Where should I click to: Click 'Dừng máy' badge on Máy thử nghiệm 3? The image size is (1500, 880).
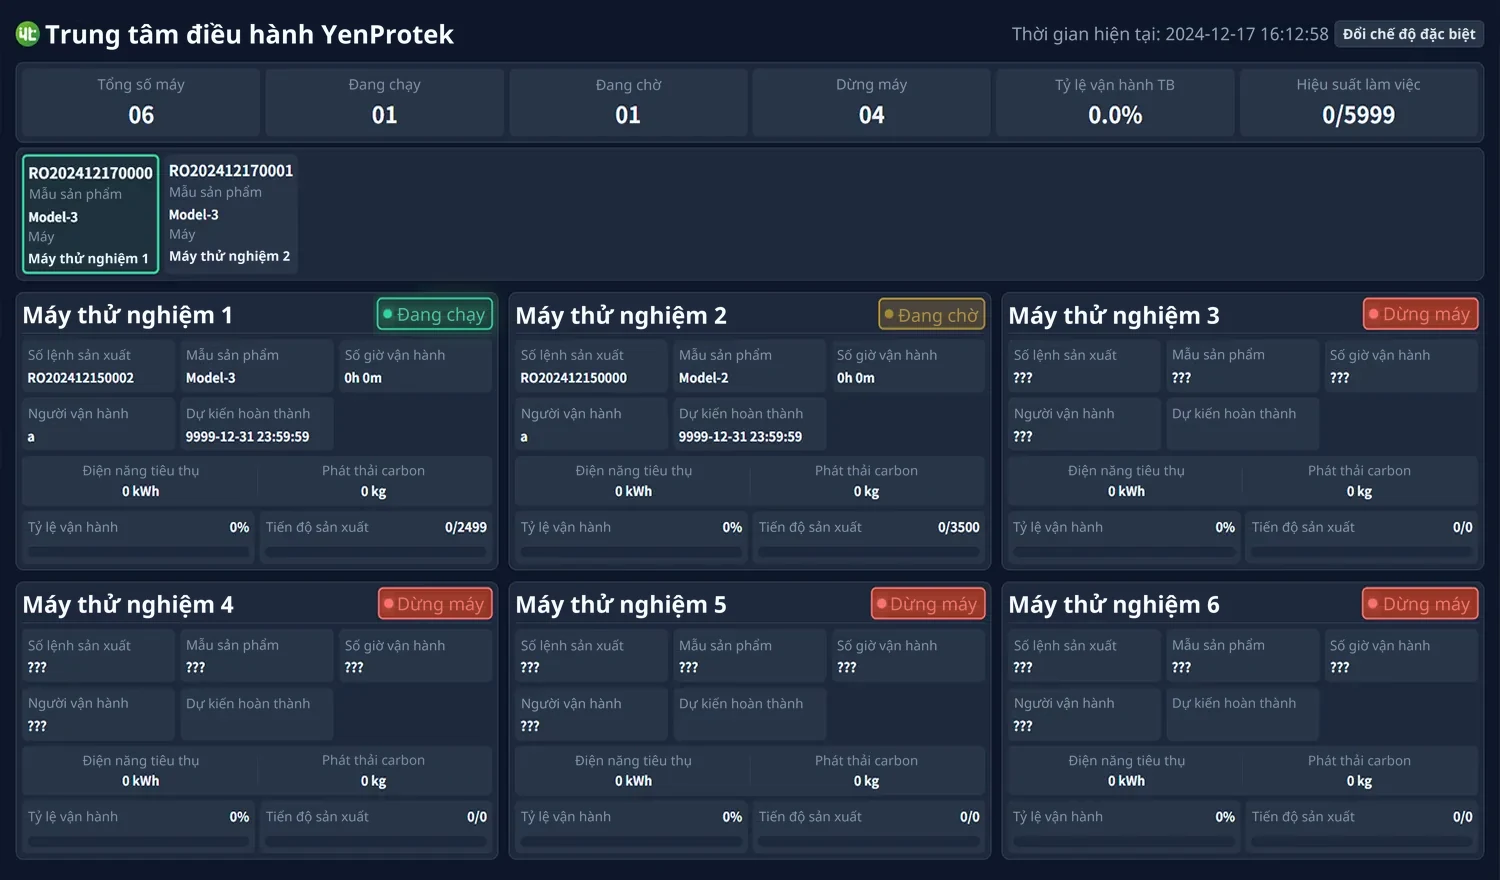pyautogui.click(x=1420, y=314)
